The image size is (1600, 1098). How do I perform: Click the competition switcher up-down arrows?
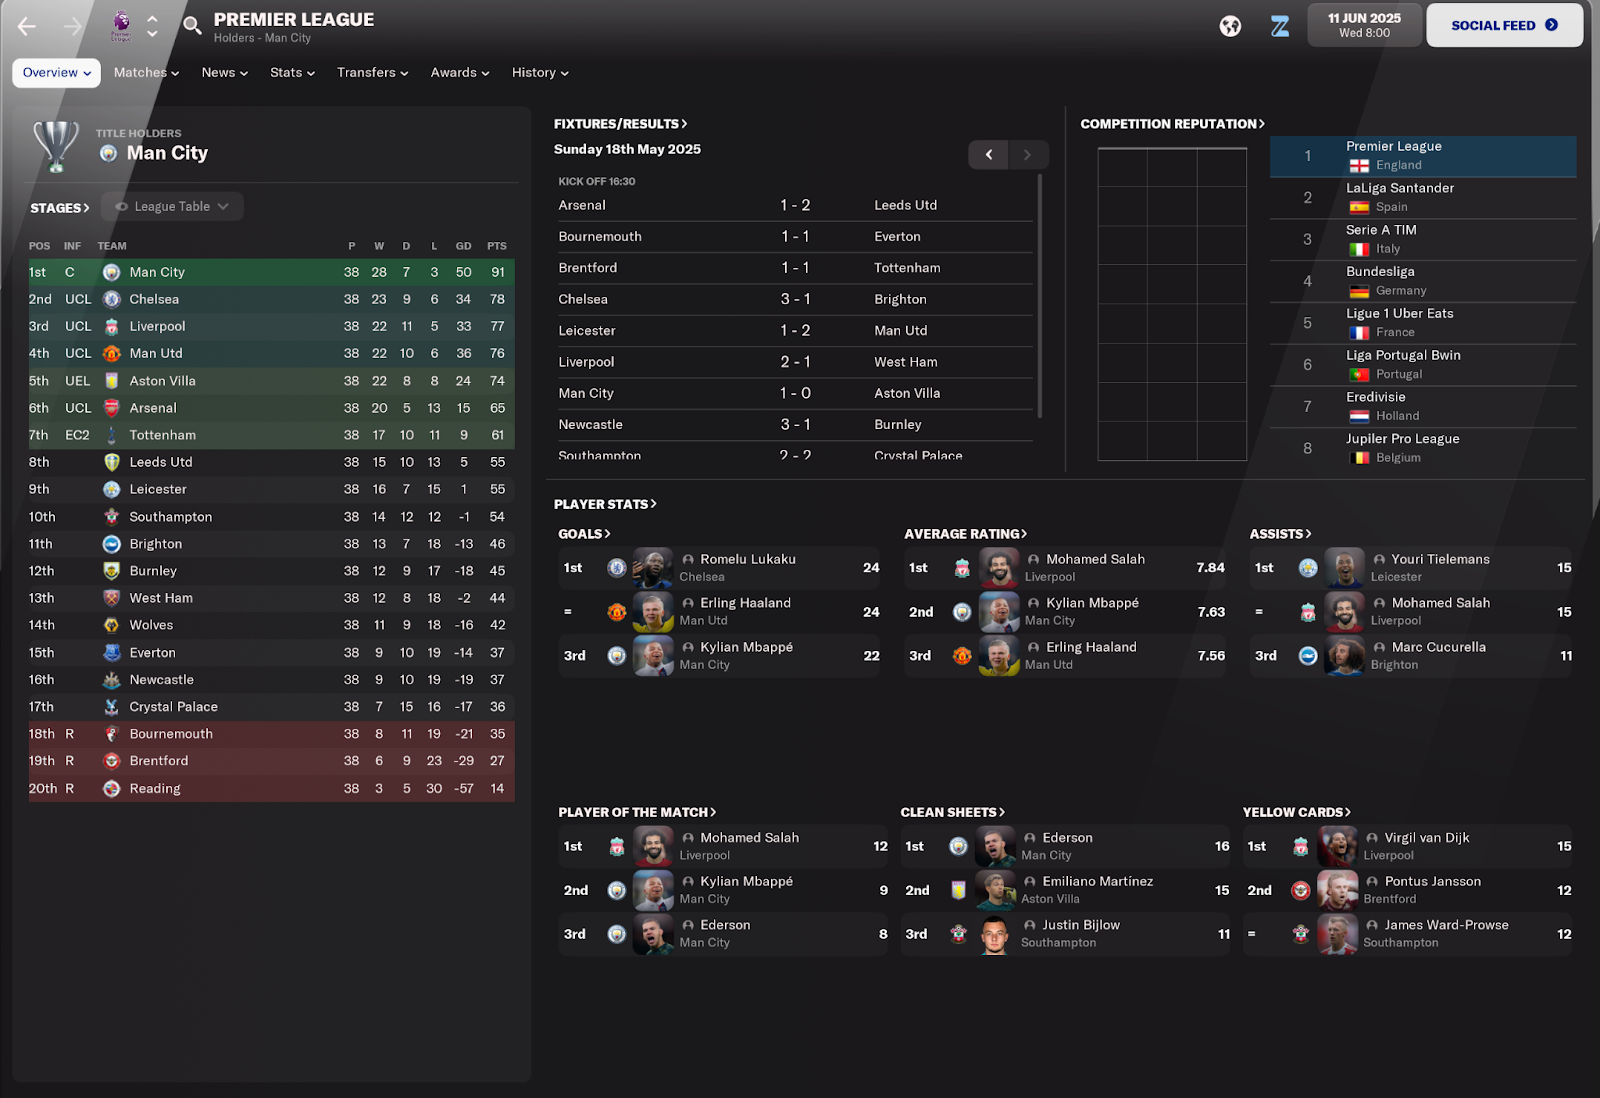[152, 26]
